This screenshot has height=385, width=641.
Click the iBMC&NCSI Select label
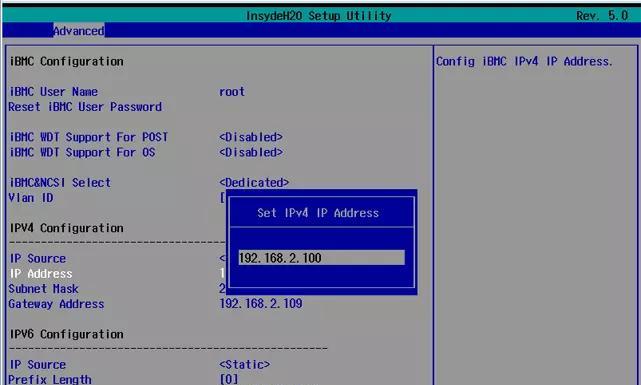point(60,182)
